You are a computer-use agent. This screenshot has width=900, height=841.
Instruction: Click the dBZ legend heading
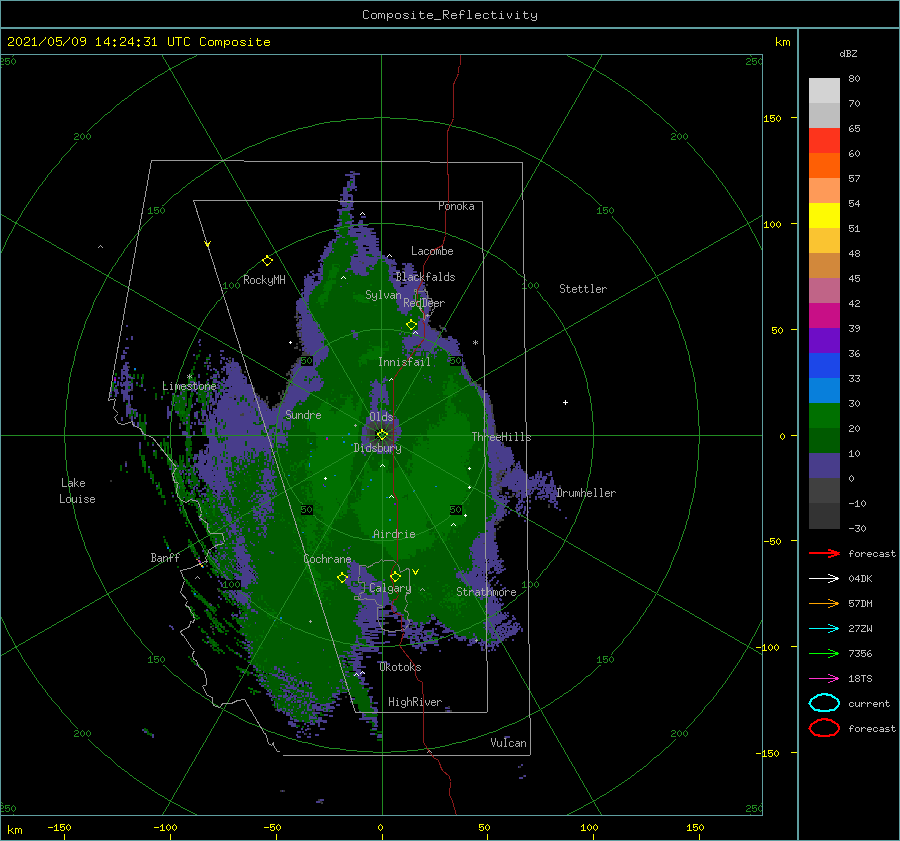848,53
